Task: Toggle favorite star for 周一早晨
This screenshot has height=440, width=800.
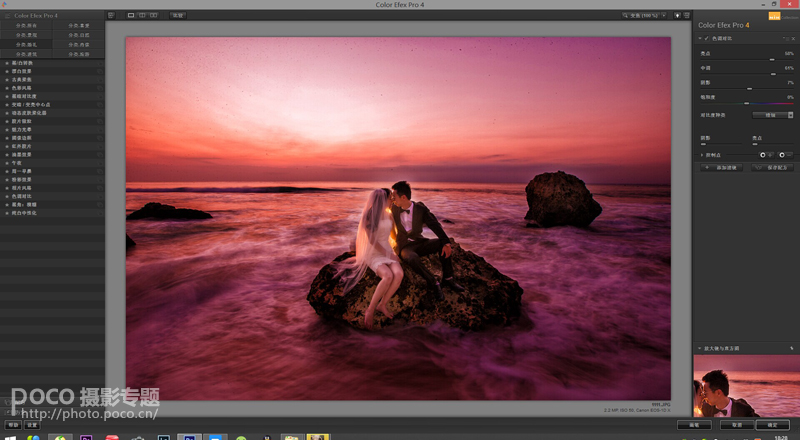Action: [x=7, y=171]
